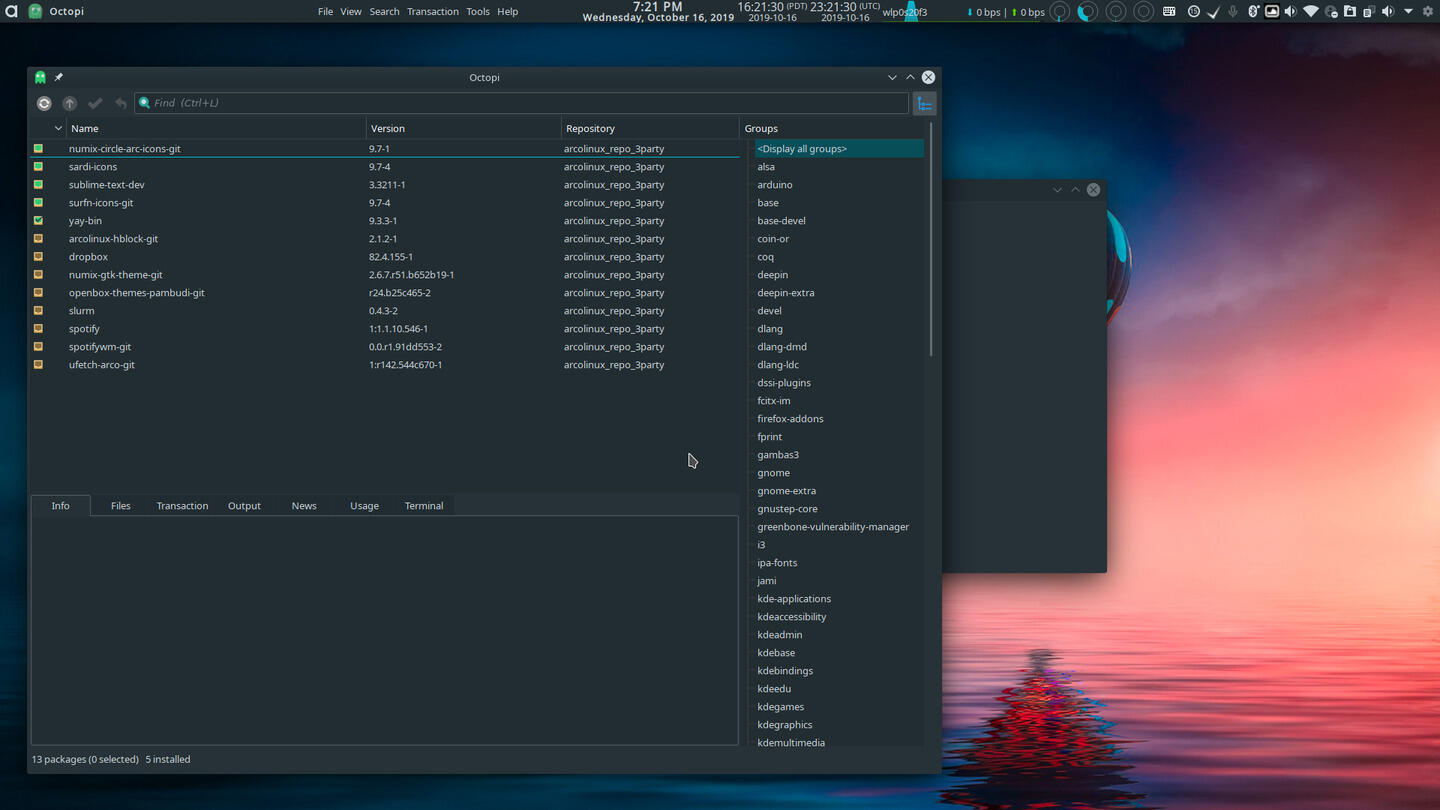Select the Info tab
This screenshot has height=810, width=1440.
tap(61, 506)
